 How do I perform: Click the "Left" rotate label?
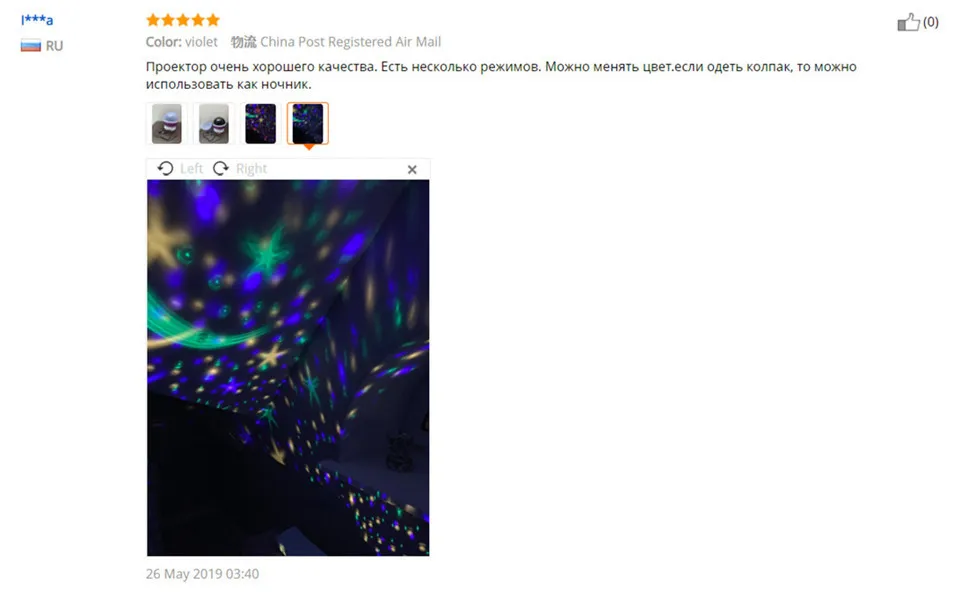coord(191,168)
